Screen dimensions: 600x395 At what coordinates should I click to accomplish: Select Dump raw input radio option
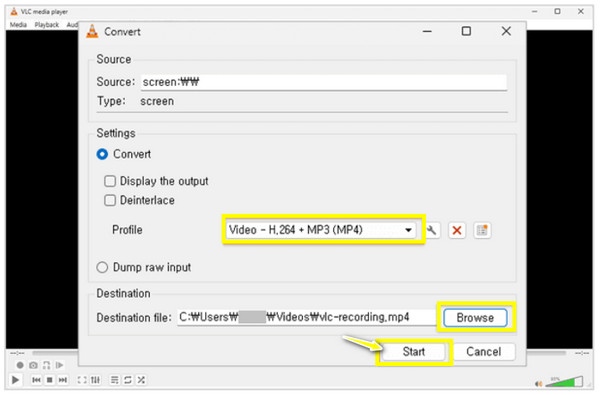[x=102, y=267]
